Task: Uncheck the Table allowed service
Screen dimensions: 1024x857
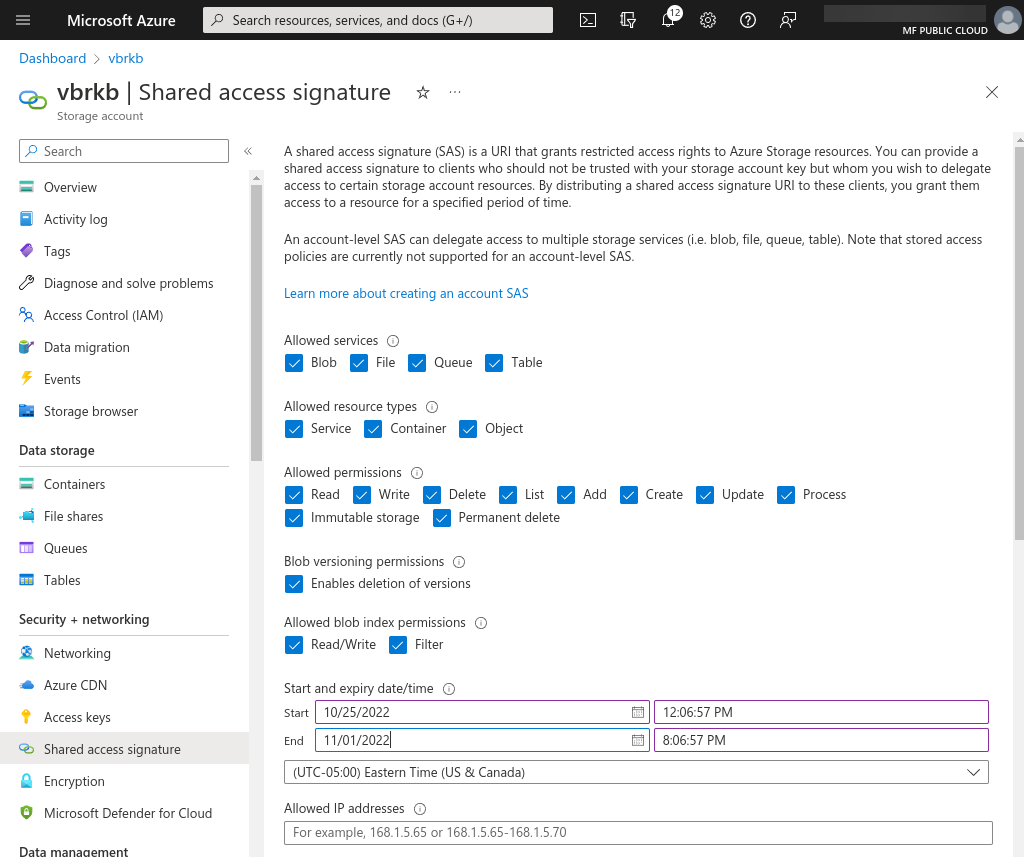Action: point(494,363)
